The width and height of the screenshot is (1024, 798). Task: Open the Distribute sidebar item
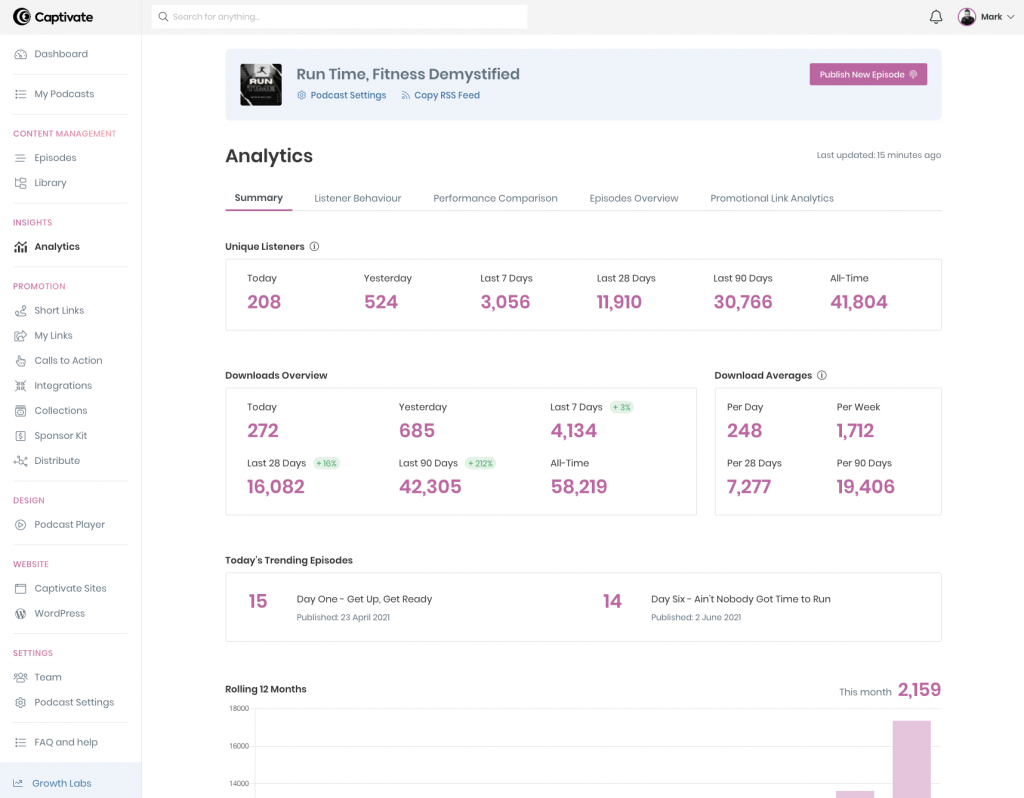click(x=56, y=461)
